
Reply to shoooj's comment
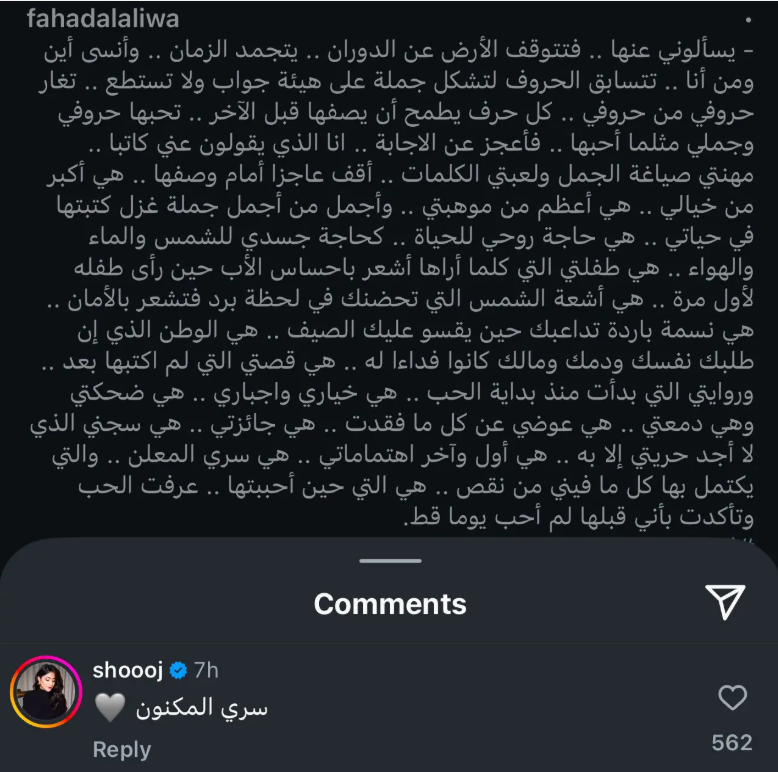pyautogui.click(x=122, y=749)
